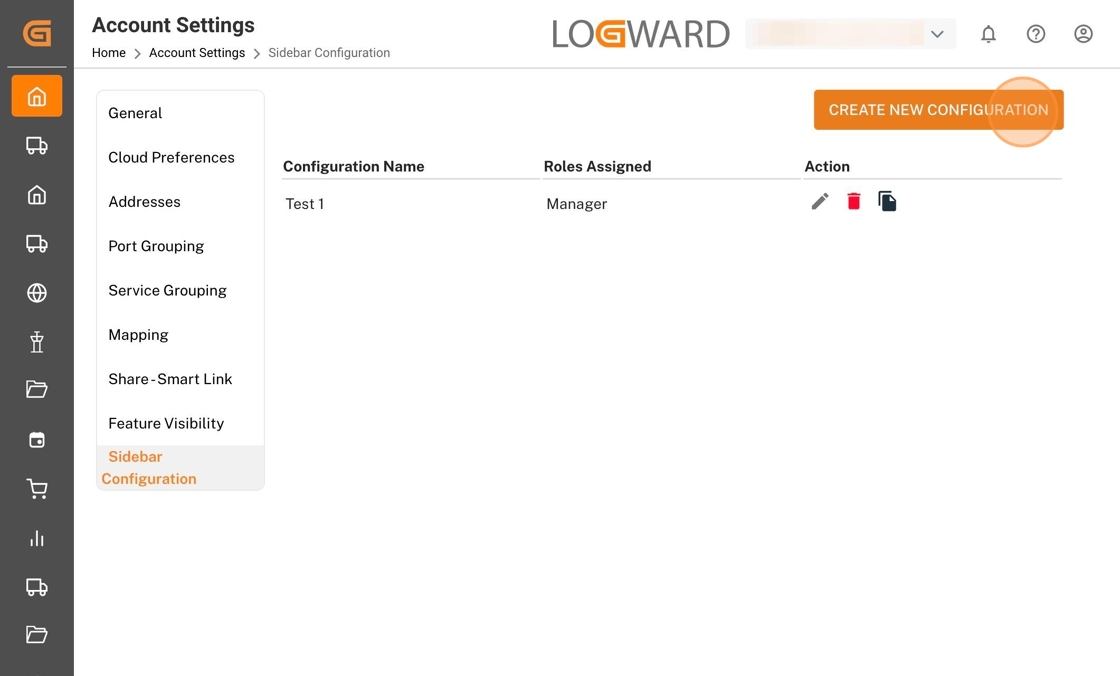Click Create New Configuration button

pos(939,110)
